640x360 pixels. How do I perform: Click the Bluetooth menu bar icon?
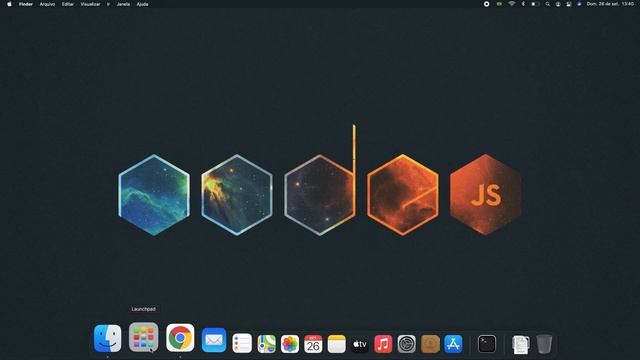point(523,4)
